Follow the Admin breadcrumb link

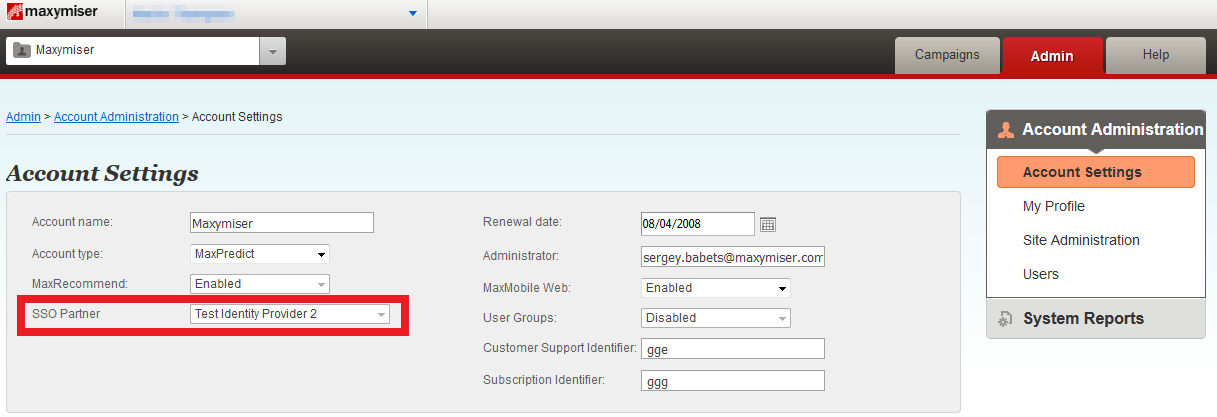pyautogui.click(x=23, y=117)
